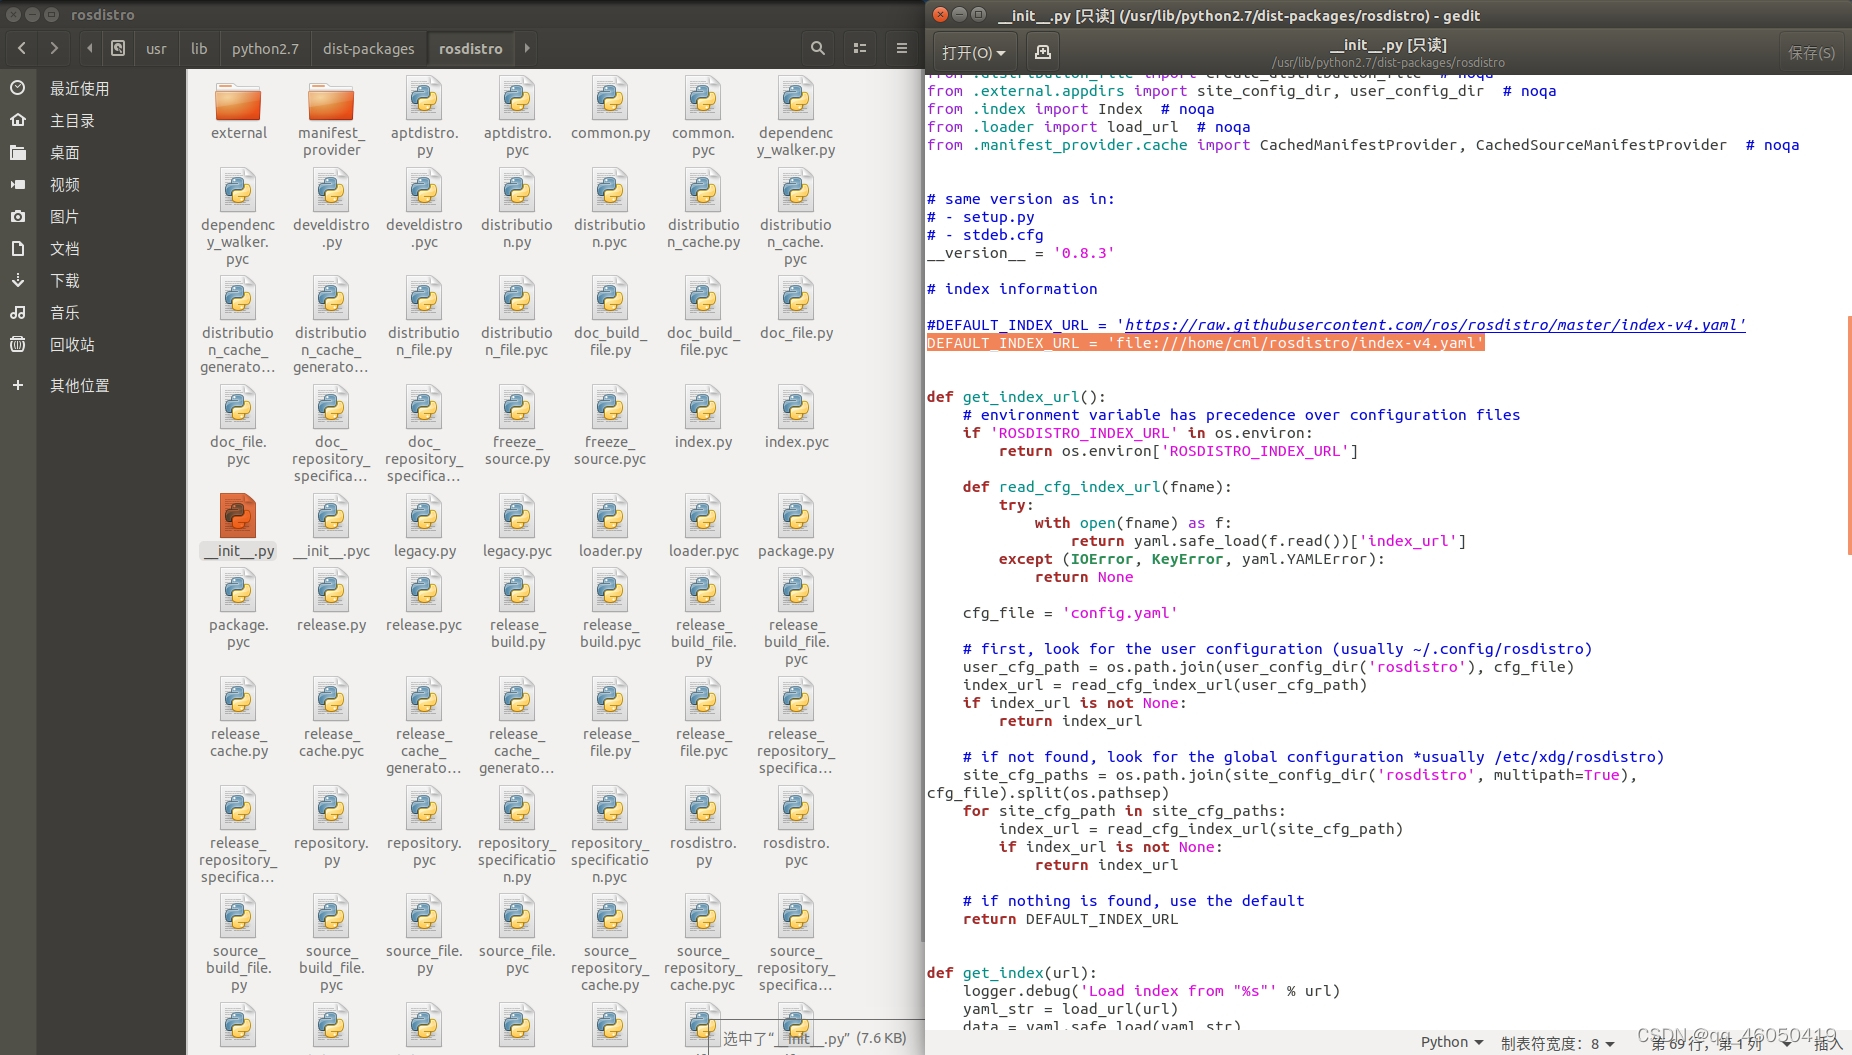Select the package.py file

point(796,528)
